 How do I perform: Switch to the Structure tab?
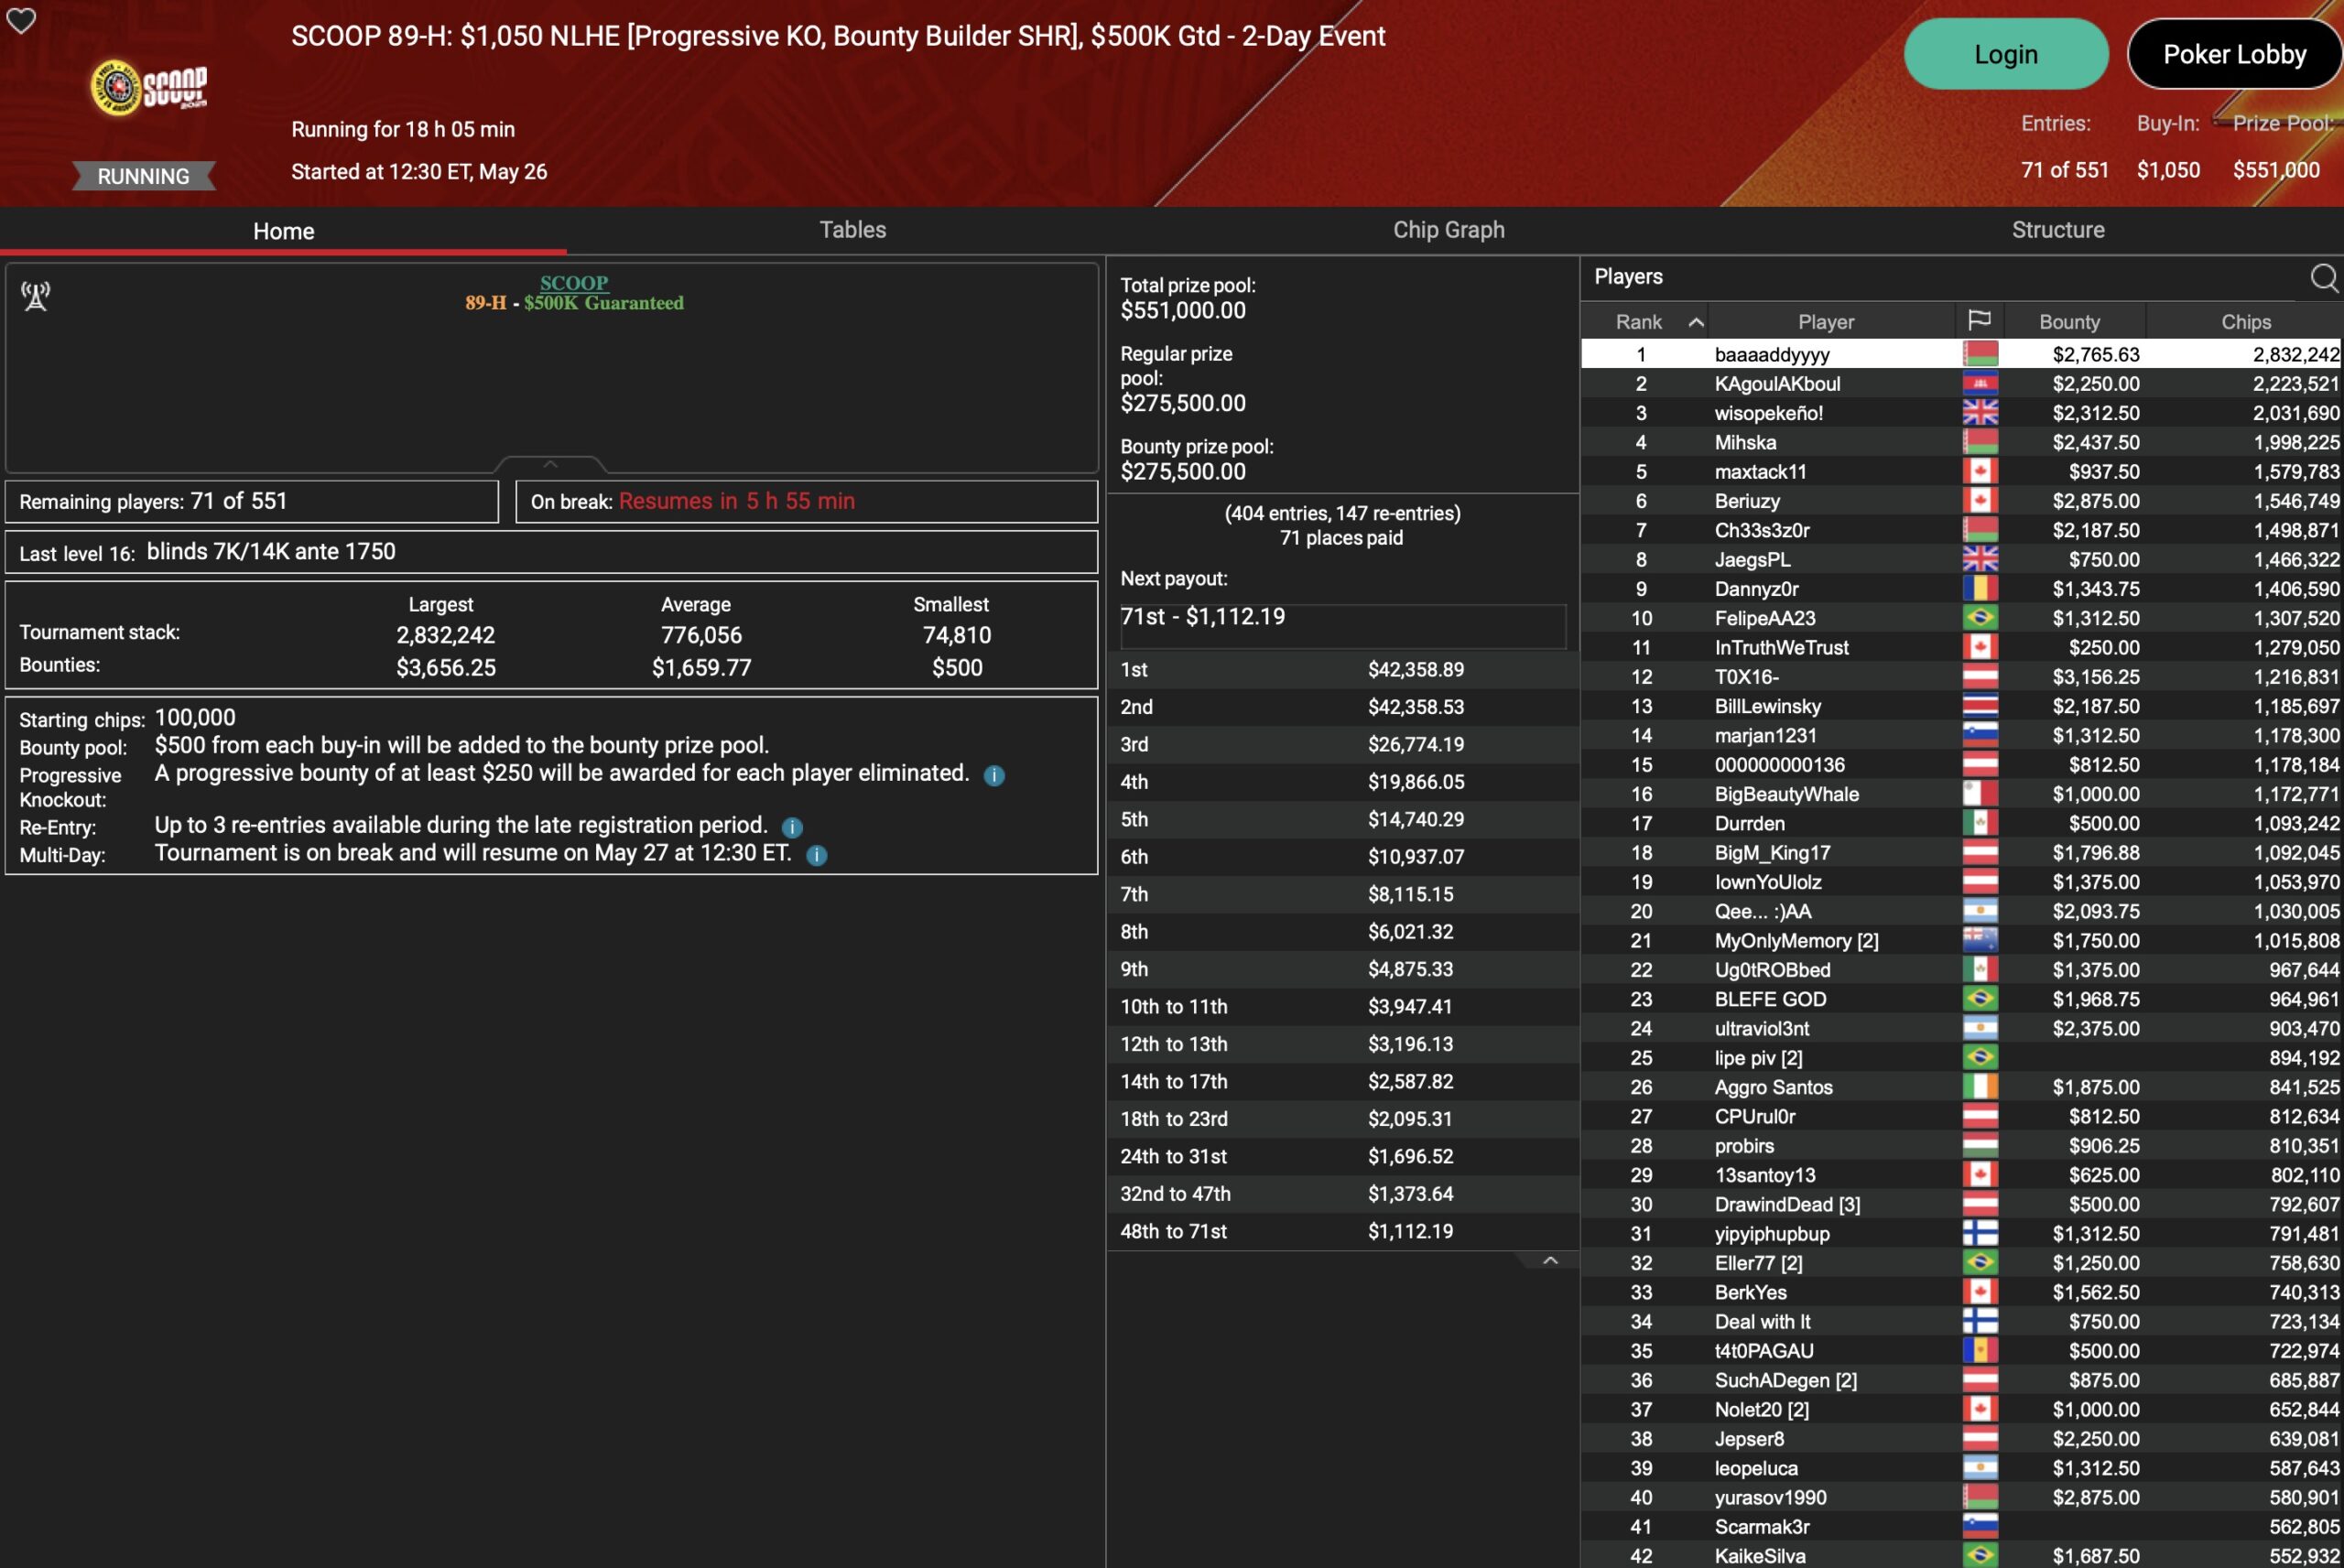coord(2058,230)
